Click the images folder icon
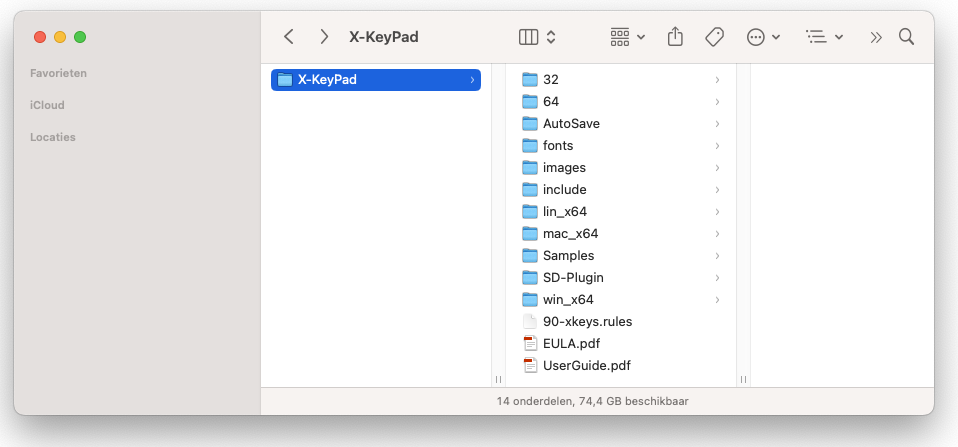958x447 pixels. tap(530, 168)
